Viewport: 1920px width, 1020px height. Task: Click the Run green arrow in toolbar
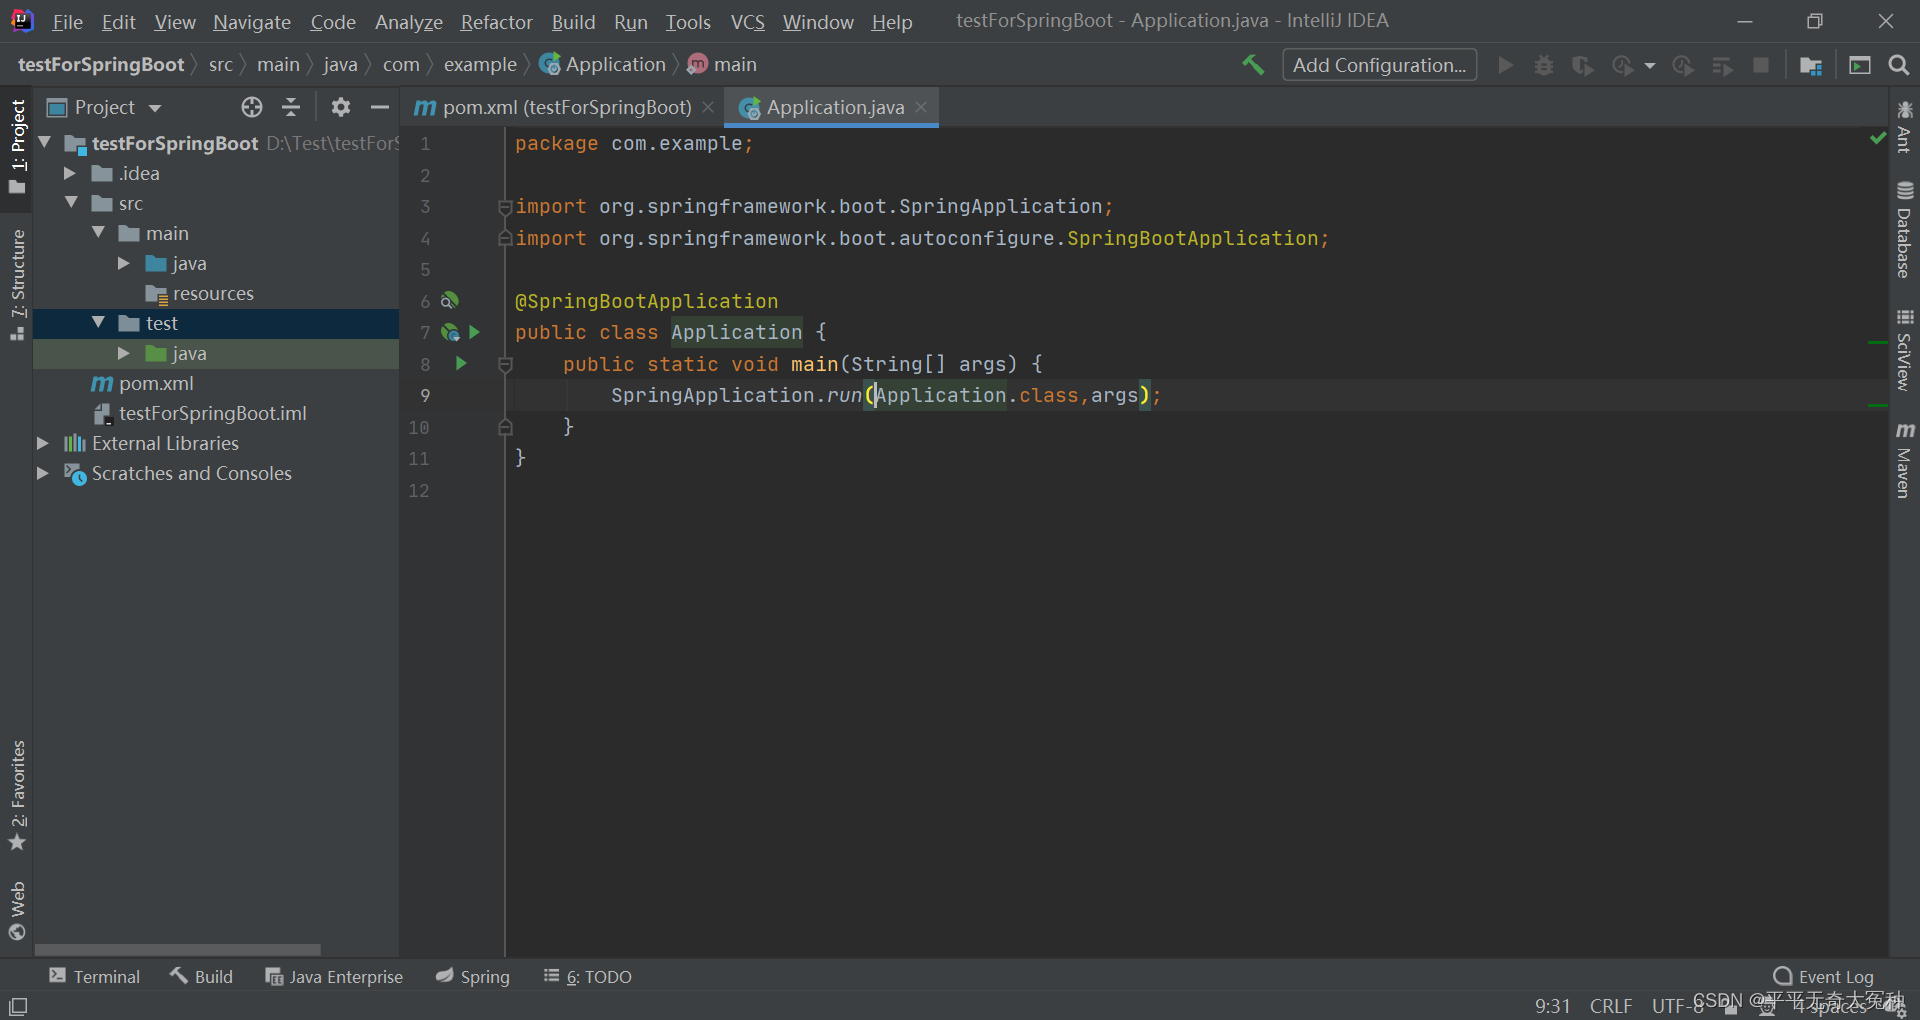click(x=1505, y=65)
